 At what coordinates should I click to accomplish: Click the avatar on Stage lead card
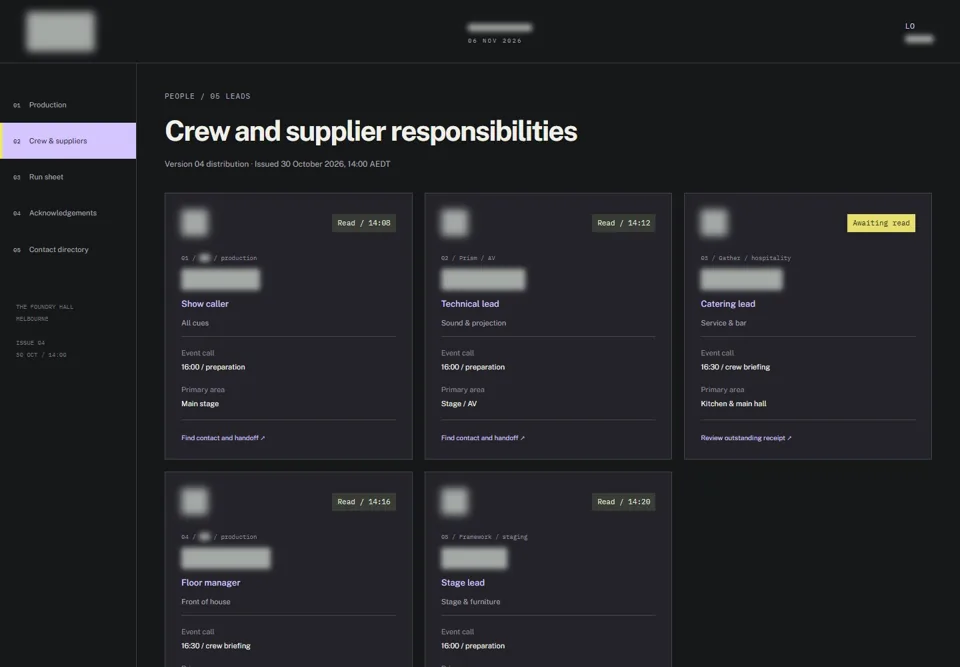(454, 501)
